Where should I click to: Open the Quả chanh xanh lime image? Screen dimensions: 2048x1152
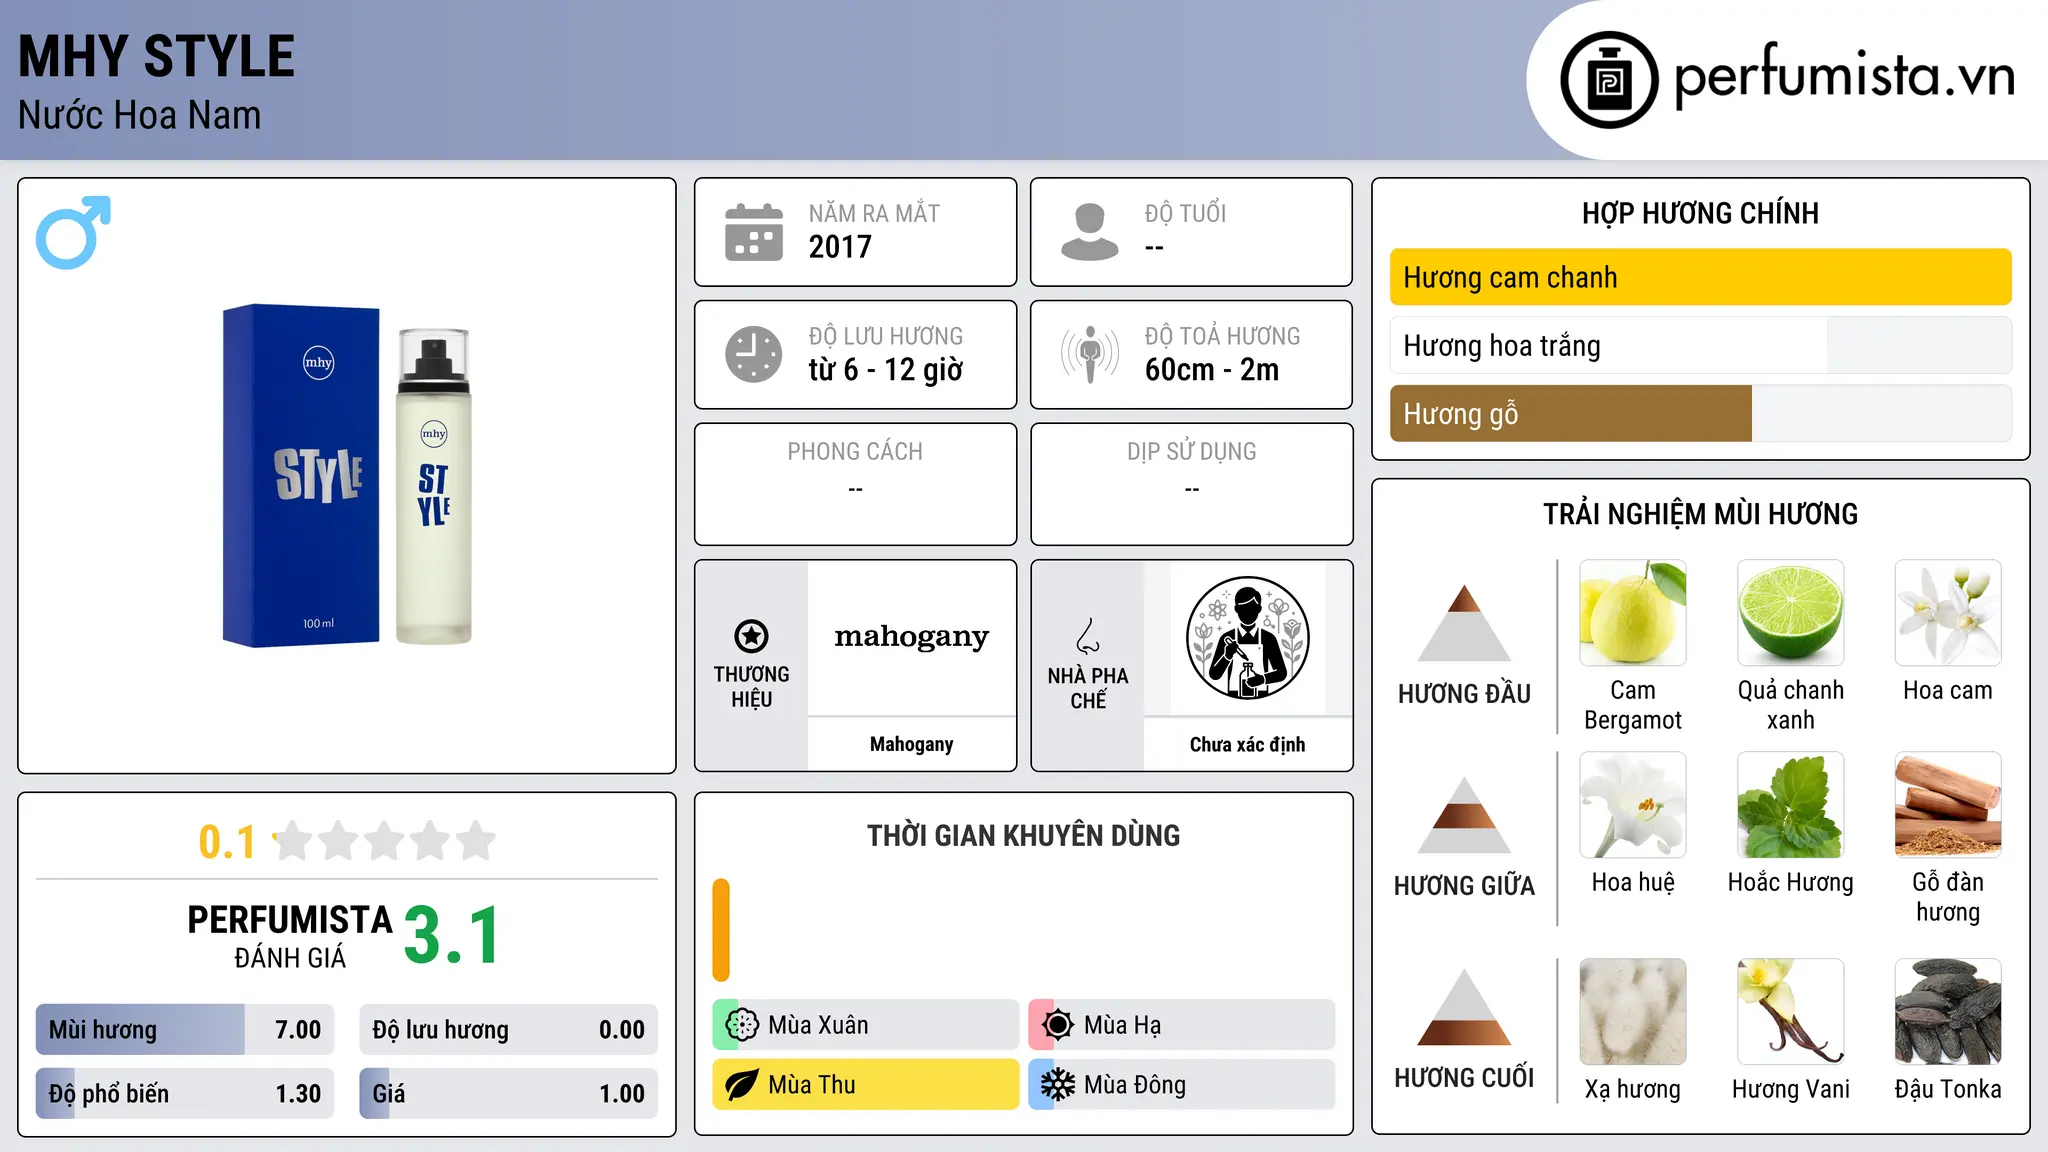tap(1790, 613)
